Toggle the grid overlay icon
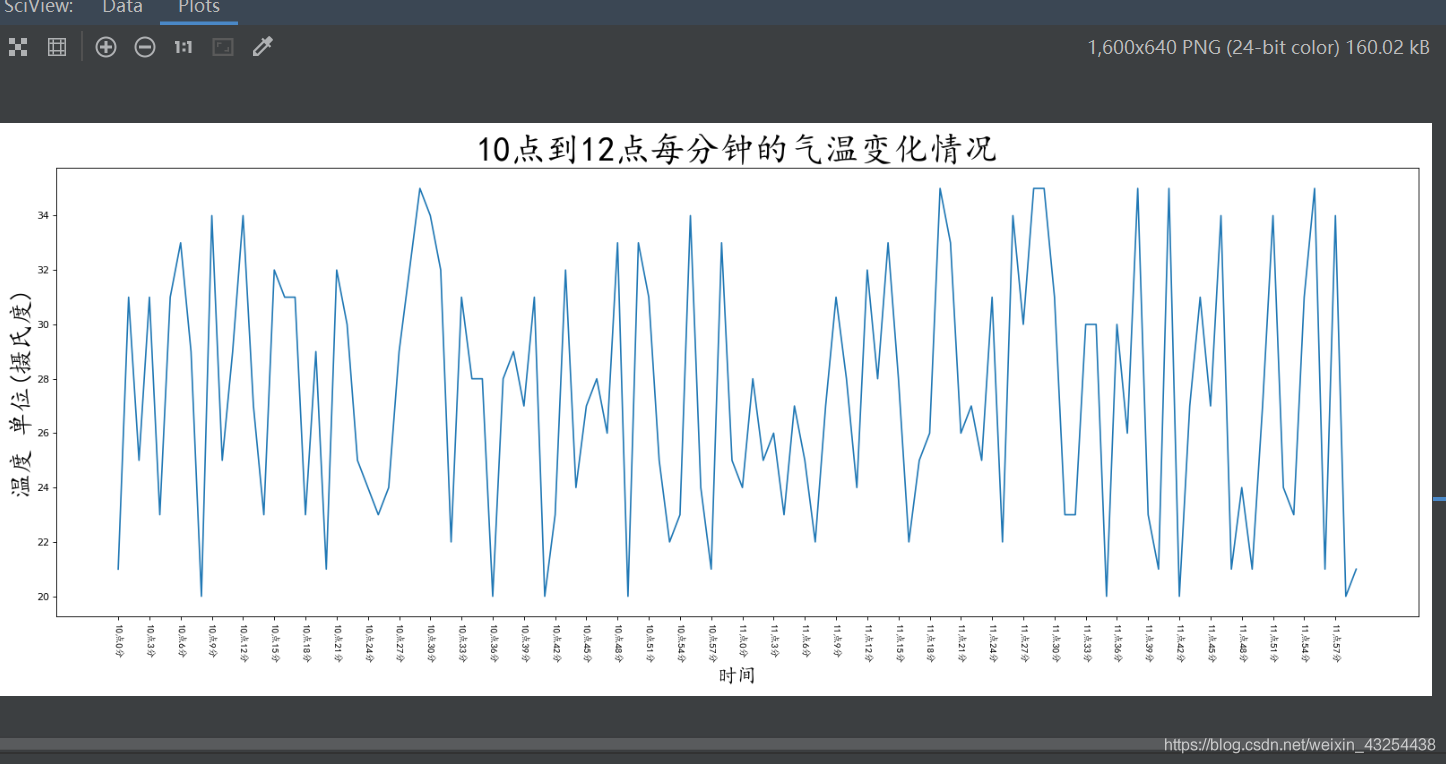 point(57,47)
